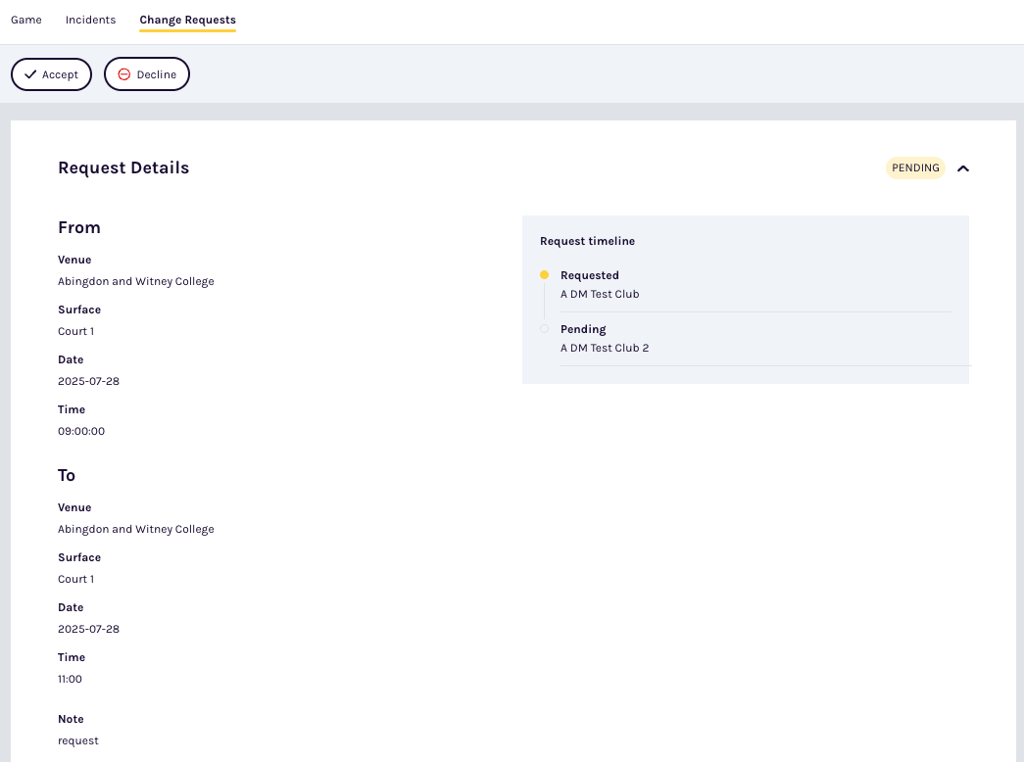This screenshot has height=762, width=1024.
Task: Open the Game tab
Action: click(x=26, y=20)
